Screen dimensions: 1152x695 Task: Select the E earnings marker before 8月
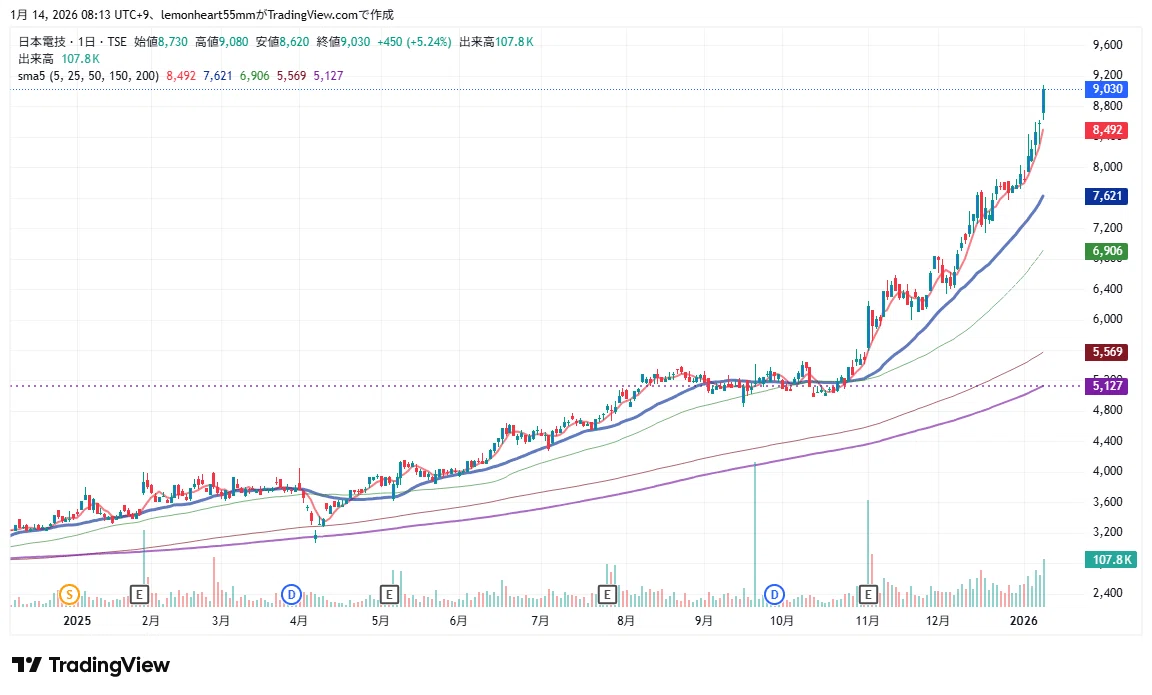point(607,594)
